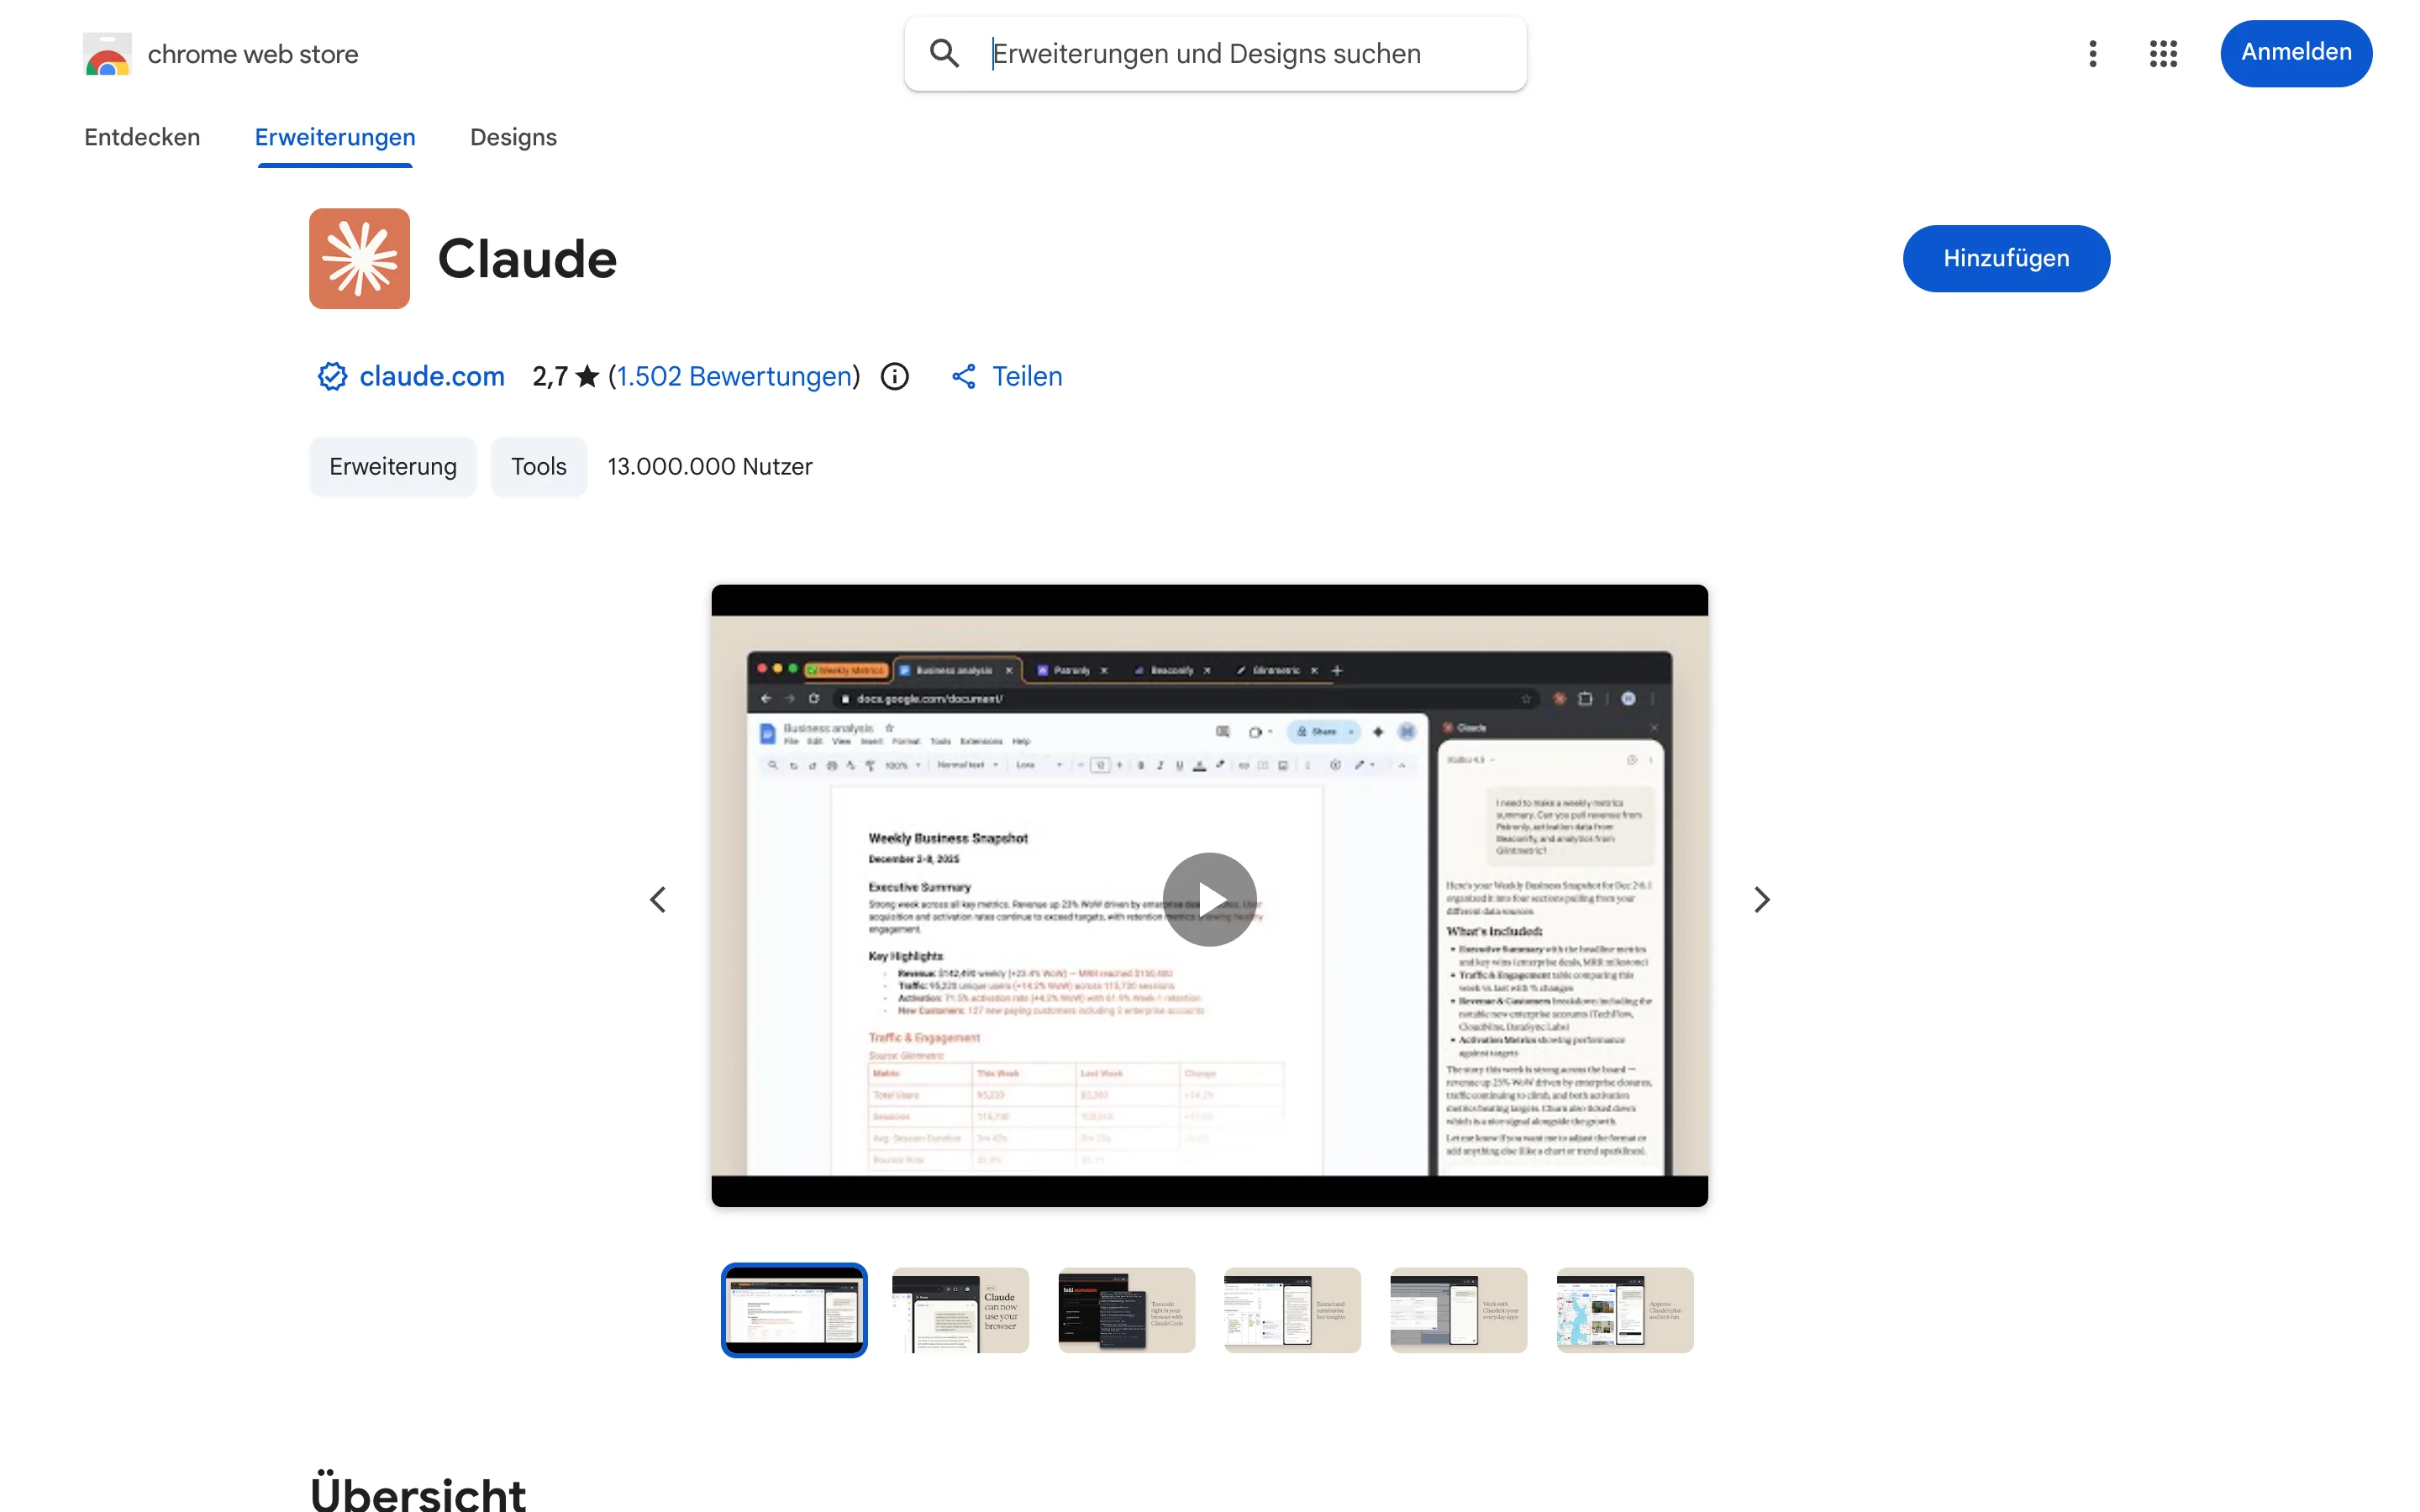Click Hinzufügen to add Claude
The width and height of the screenshot is (2420, 1512).
[2006, 258]
